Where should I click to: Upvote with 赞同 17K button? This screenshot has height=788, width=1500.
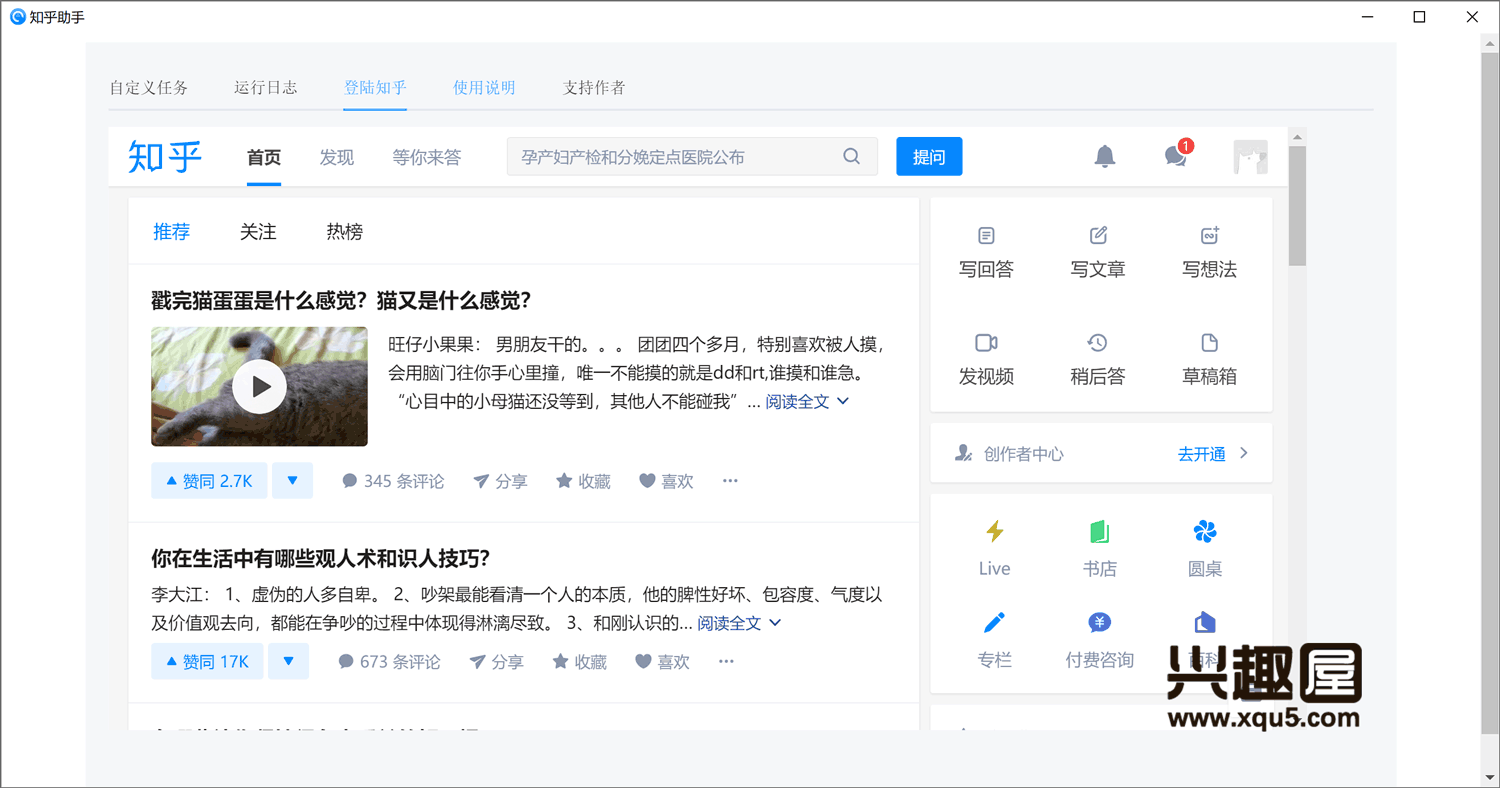pyautogui.click(x=207, y=662)
